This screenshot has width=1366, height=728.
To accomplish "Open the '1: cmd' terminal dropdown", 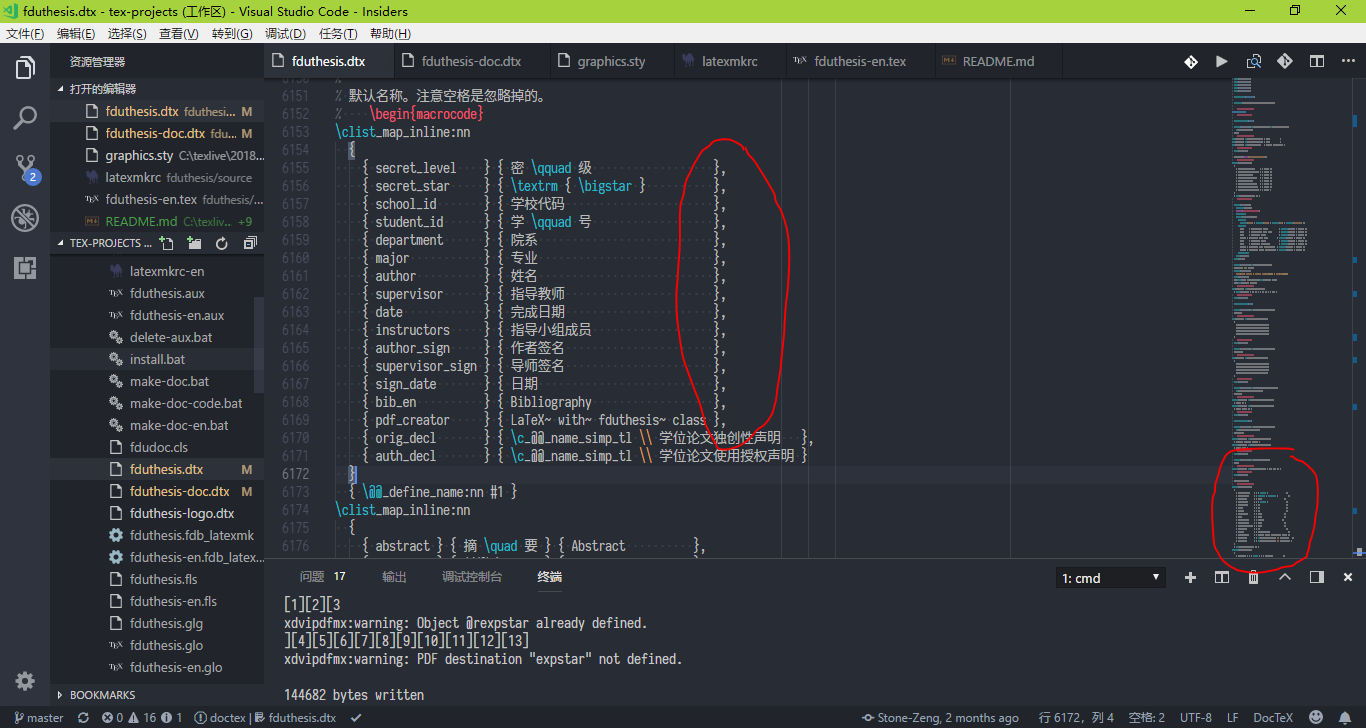I will point(1110,577).
